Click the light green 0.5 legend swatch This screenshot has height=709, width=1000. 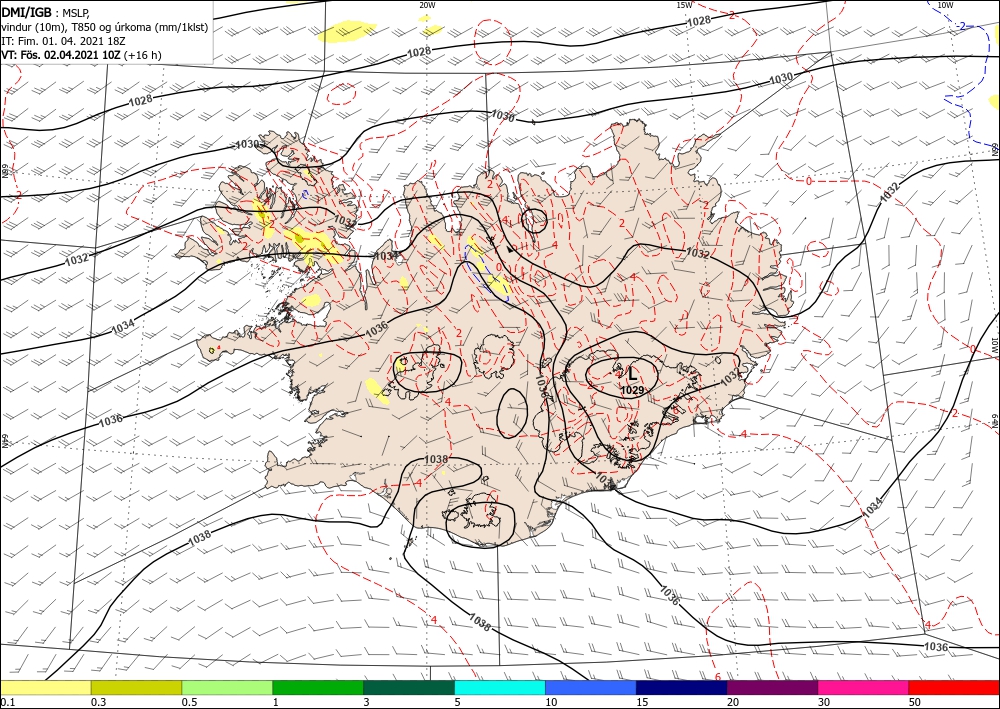click(227, 687)
